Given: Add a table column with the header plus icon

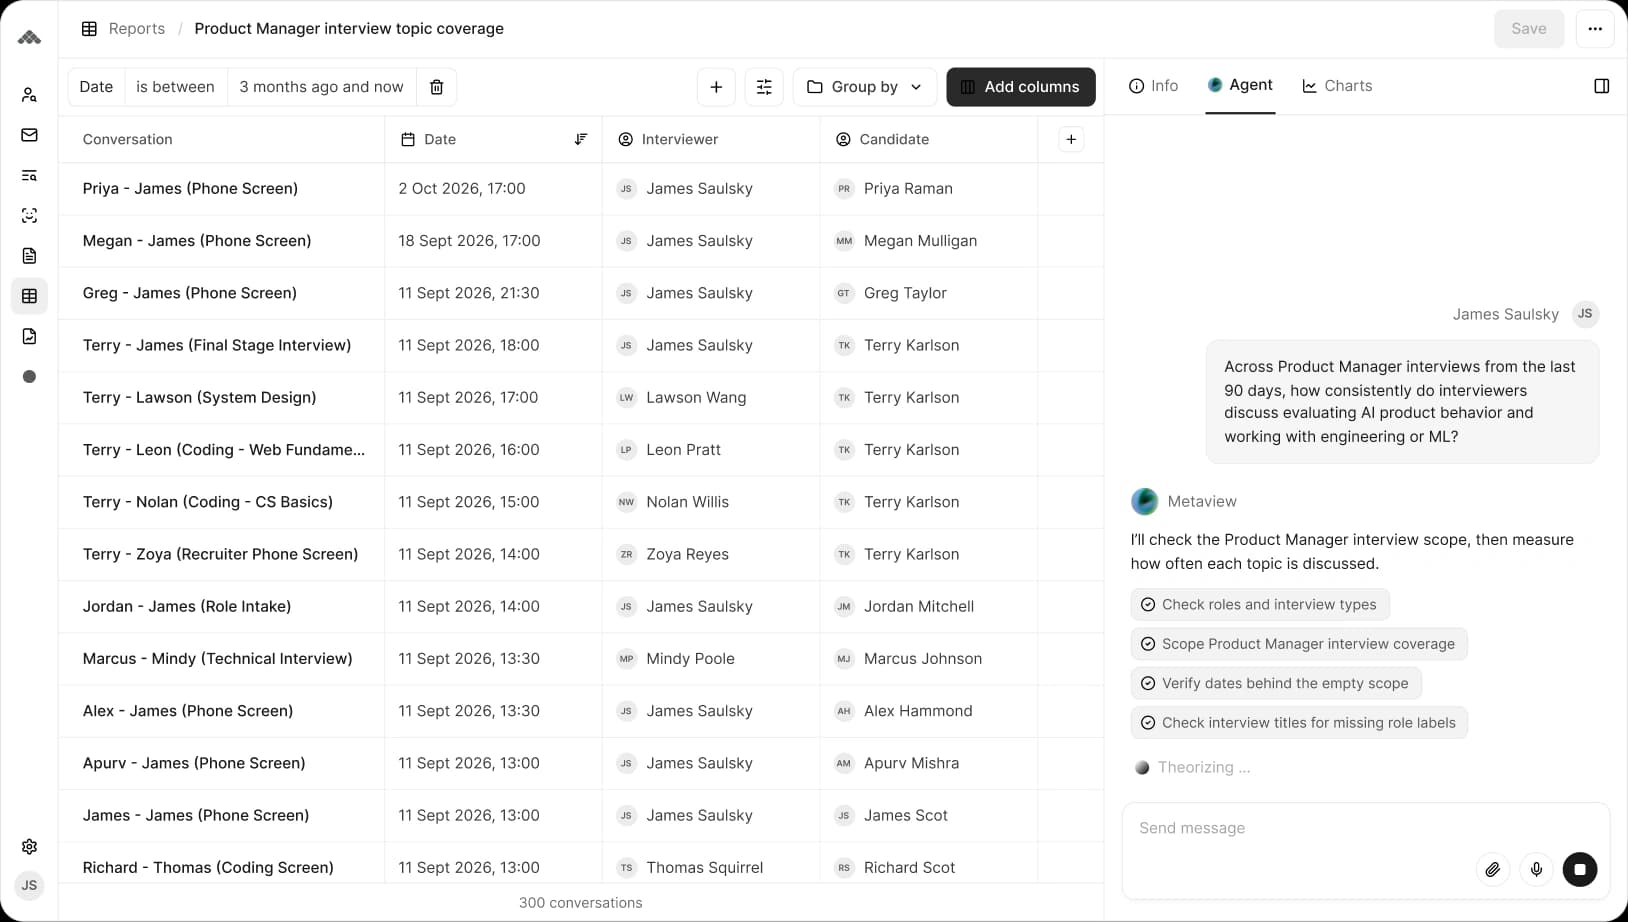Looking at the screenshot, I should [x=1071, y=139].
